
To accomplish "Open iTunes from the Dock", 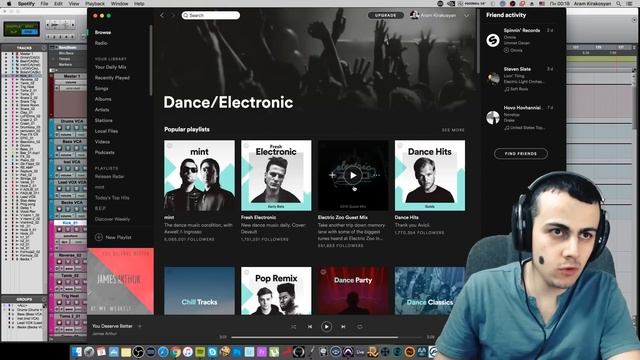I will coord(188,351).
